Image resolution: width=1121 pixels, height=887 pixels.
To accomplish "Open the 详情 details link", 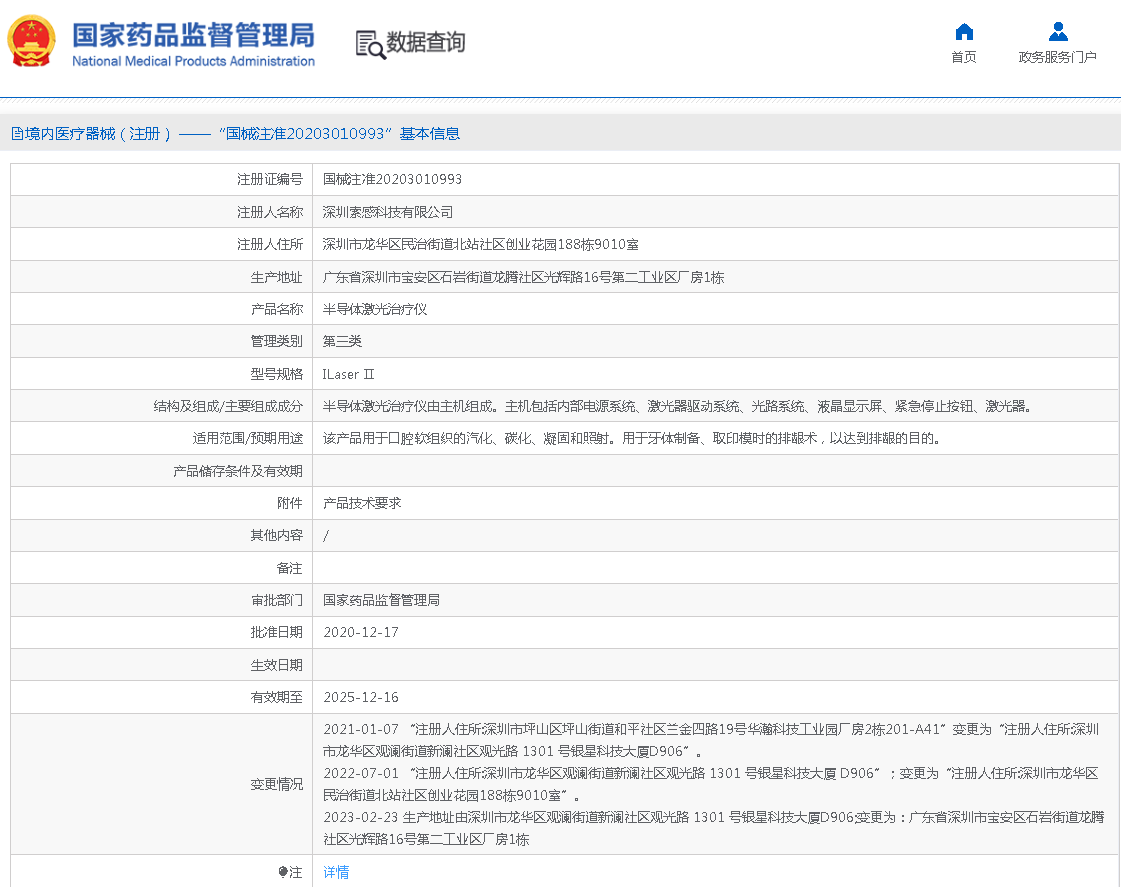I will [x=335, y=872].
